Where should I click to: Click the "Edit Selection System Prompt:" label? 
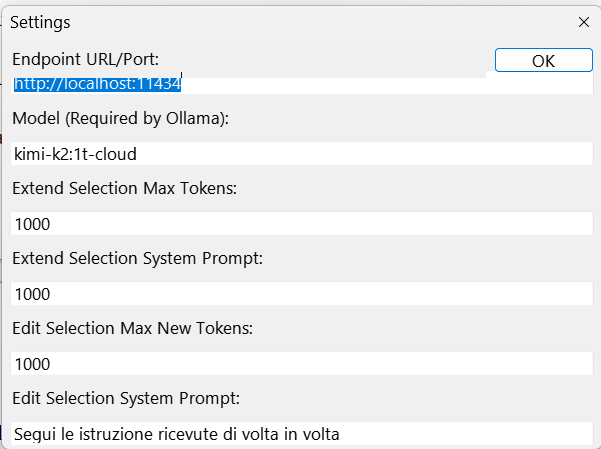pos(126,398)
